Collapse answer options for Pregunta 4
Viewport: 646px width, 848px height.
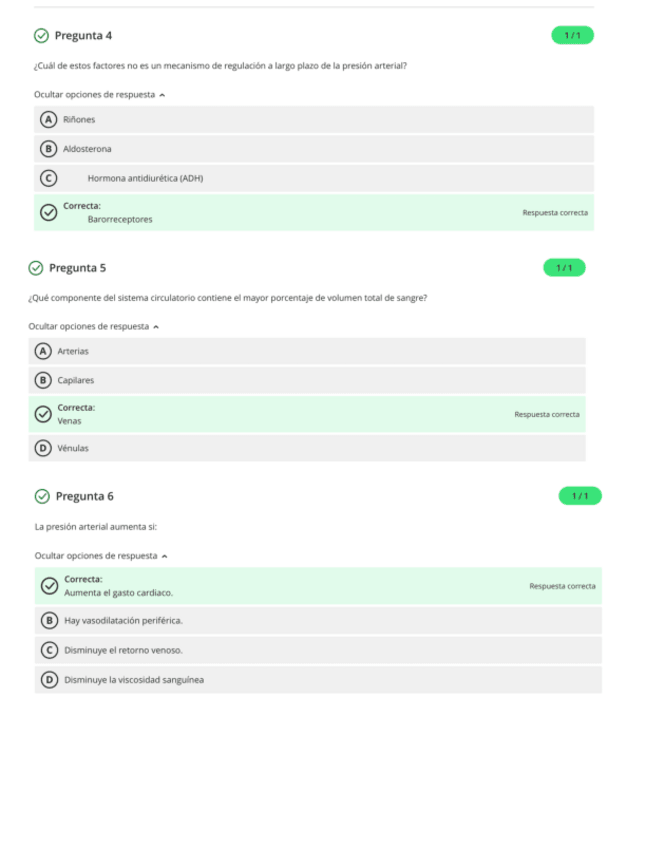99,95
